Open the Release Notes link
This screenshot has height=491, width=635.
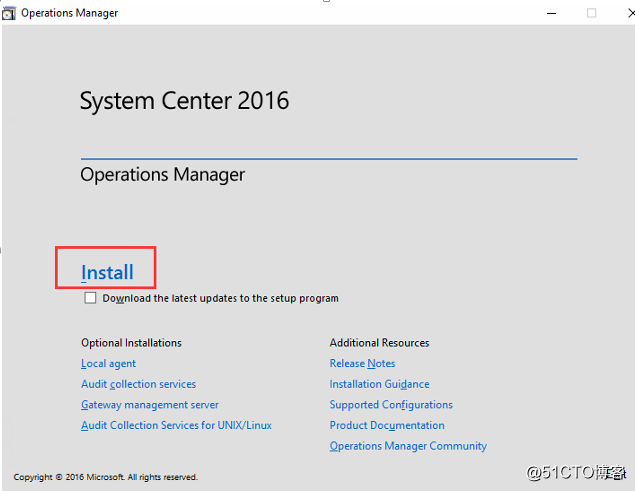coord(362,363)
